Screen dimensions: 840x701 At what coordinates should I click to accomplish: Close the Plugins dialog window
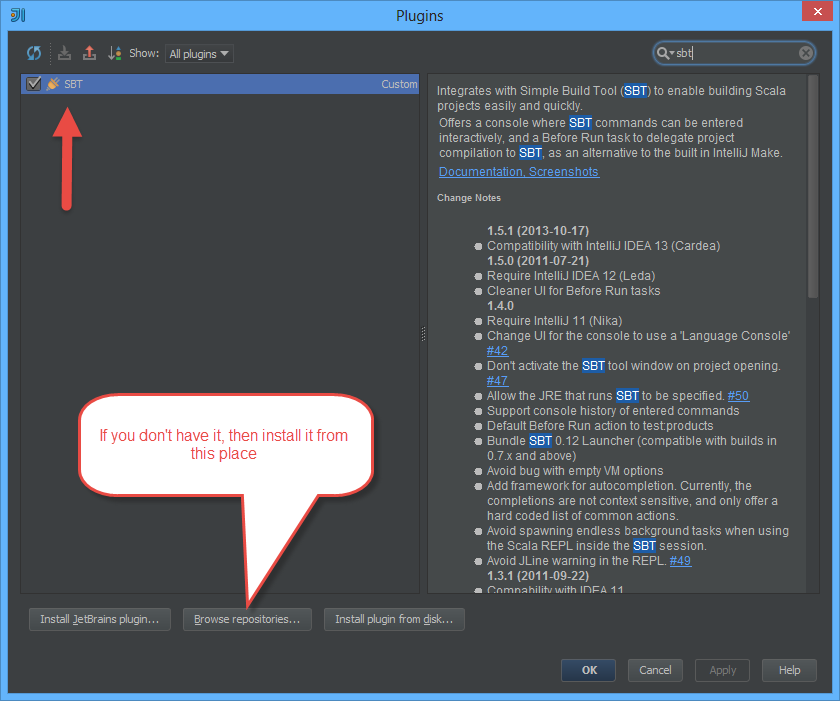pos(818,11)
